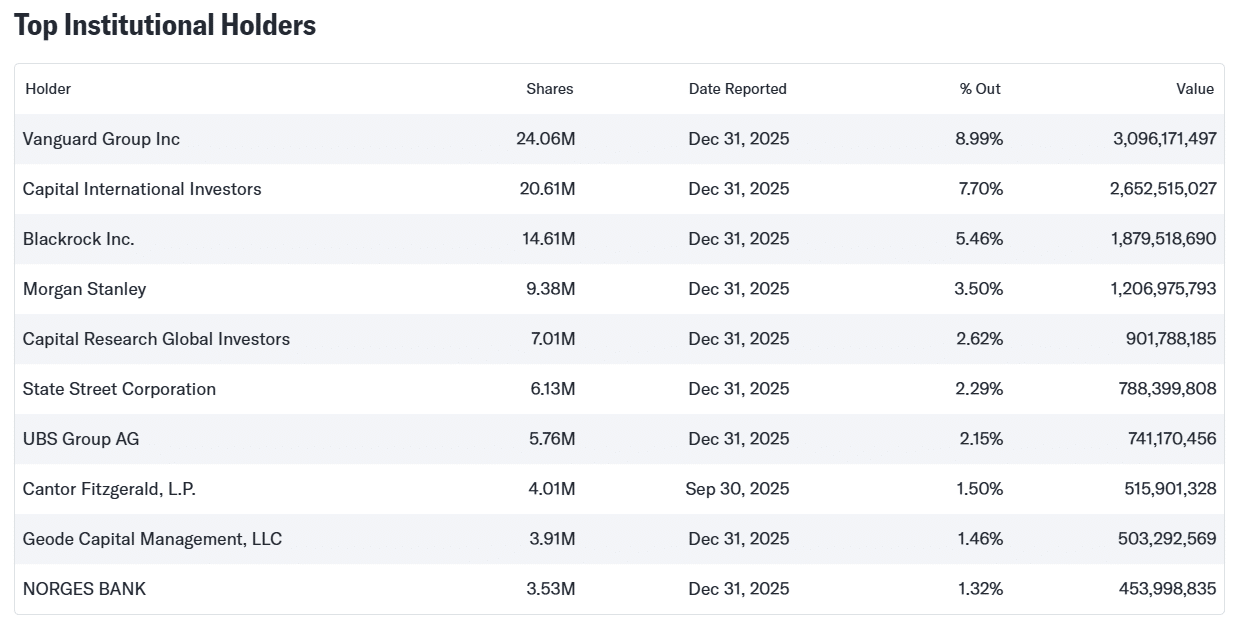This screenshot has height=624, width=1241.
Task: Click the State Street Corporation entry
Action: pos(119,389)
